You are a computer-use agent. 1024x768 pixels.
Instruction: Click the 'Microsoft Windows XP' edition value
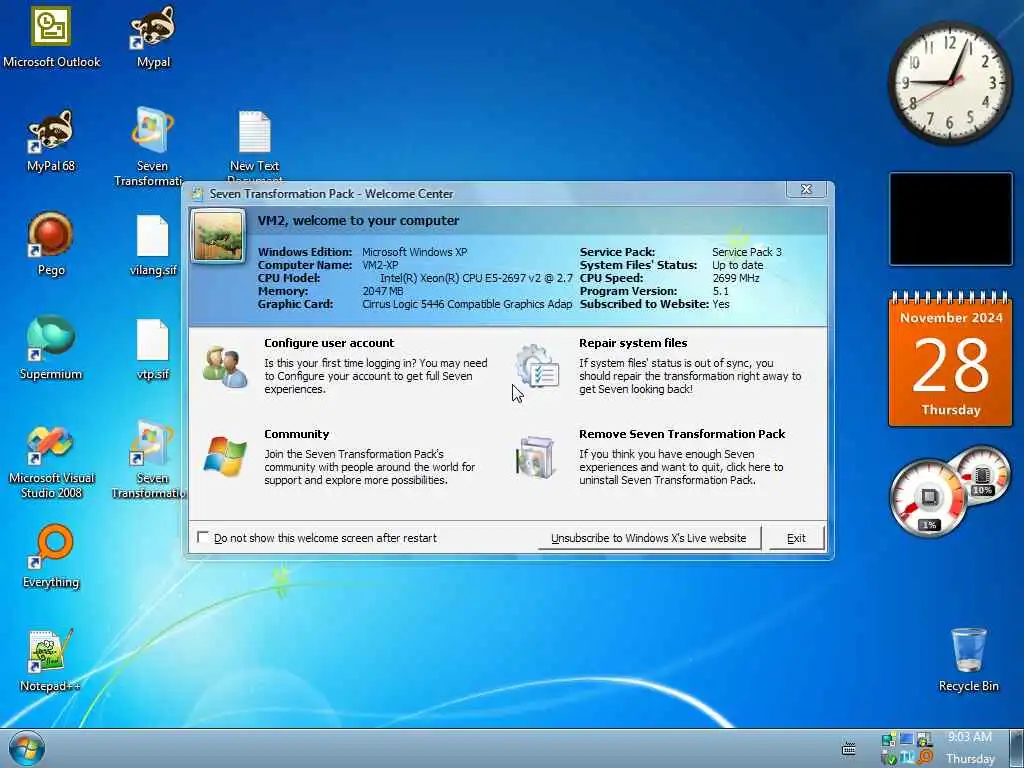[415, 252]
